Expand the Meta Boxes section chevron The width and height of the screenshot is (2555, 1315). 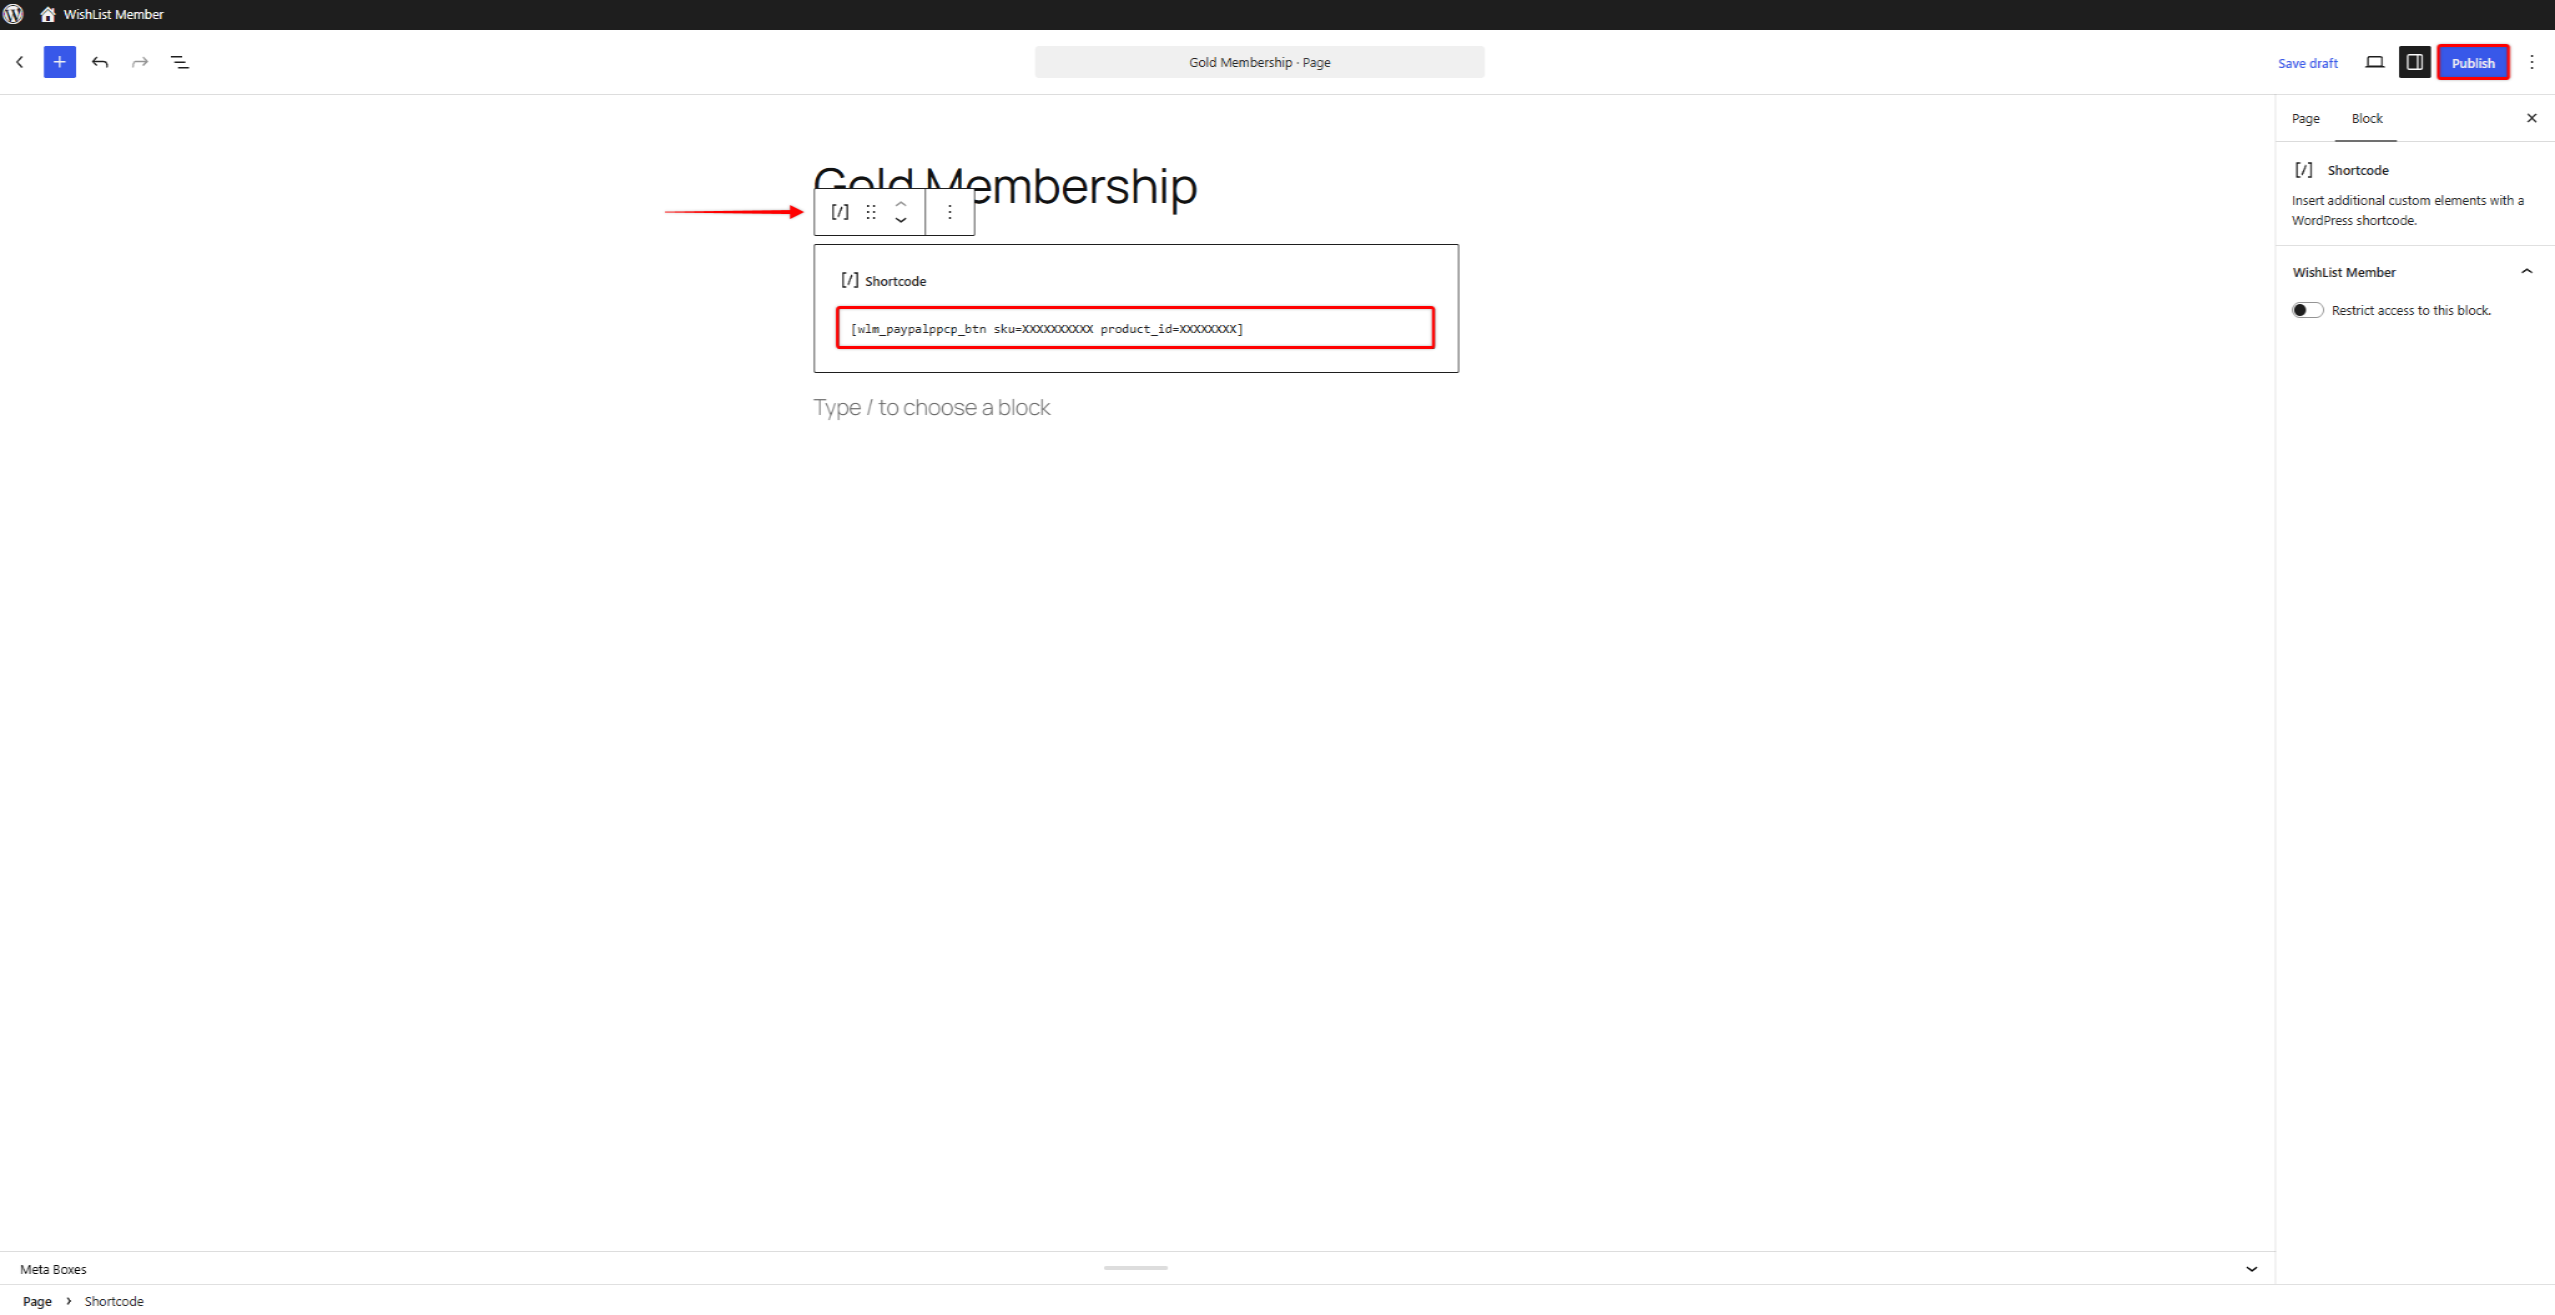pos(2252,1269)
